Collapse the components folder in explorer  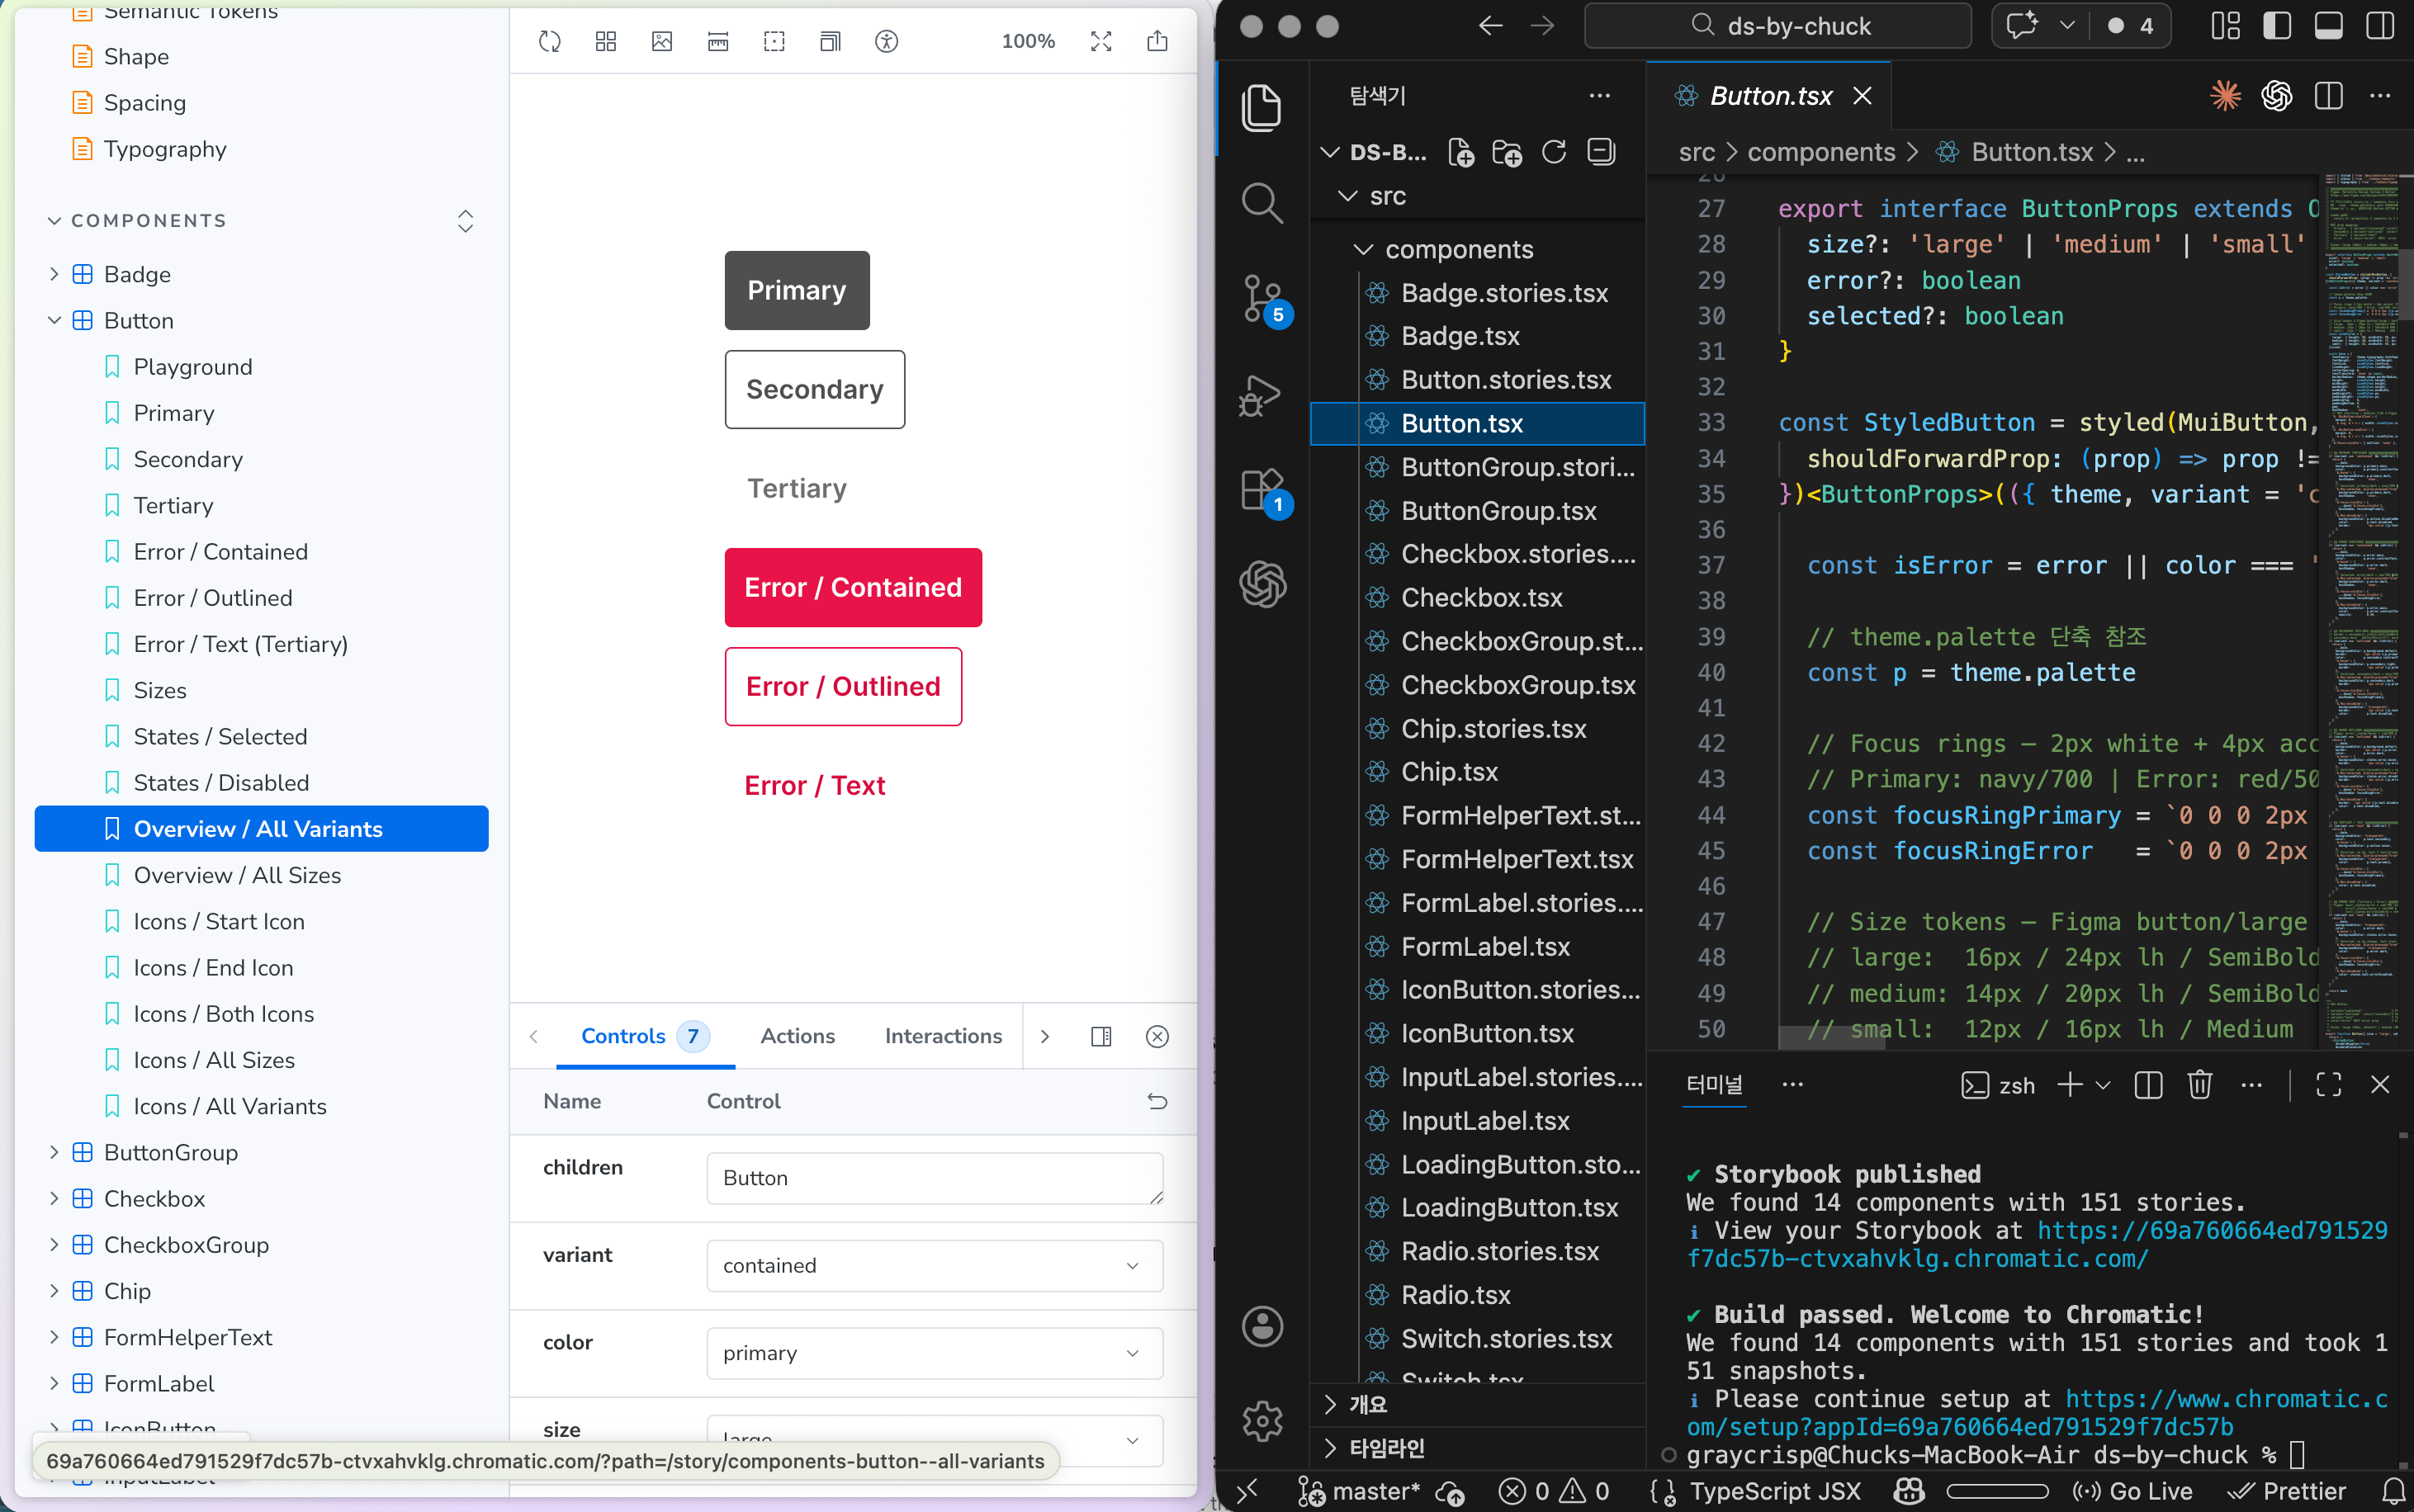[x=1363, y=249]
